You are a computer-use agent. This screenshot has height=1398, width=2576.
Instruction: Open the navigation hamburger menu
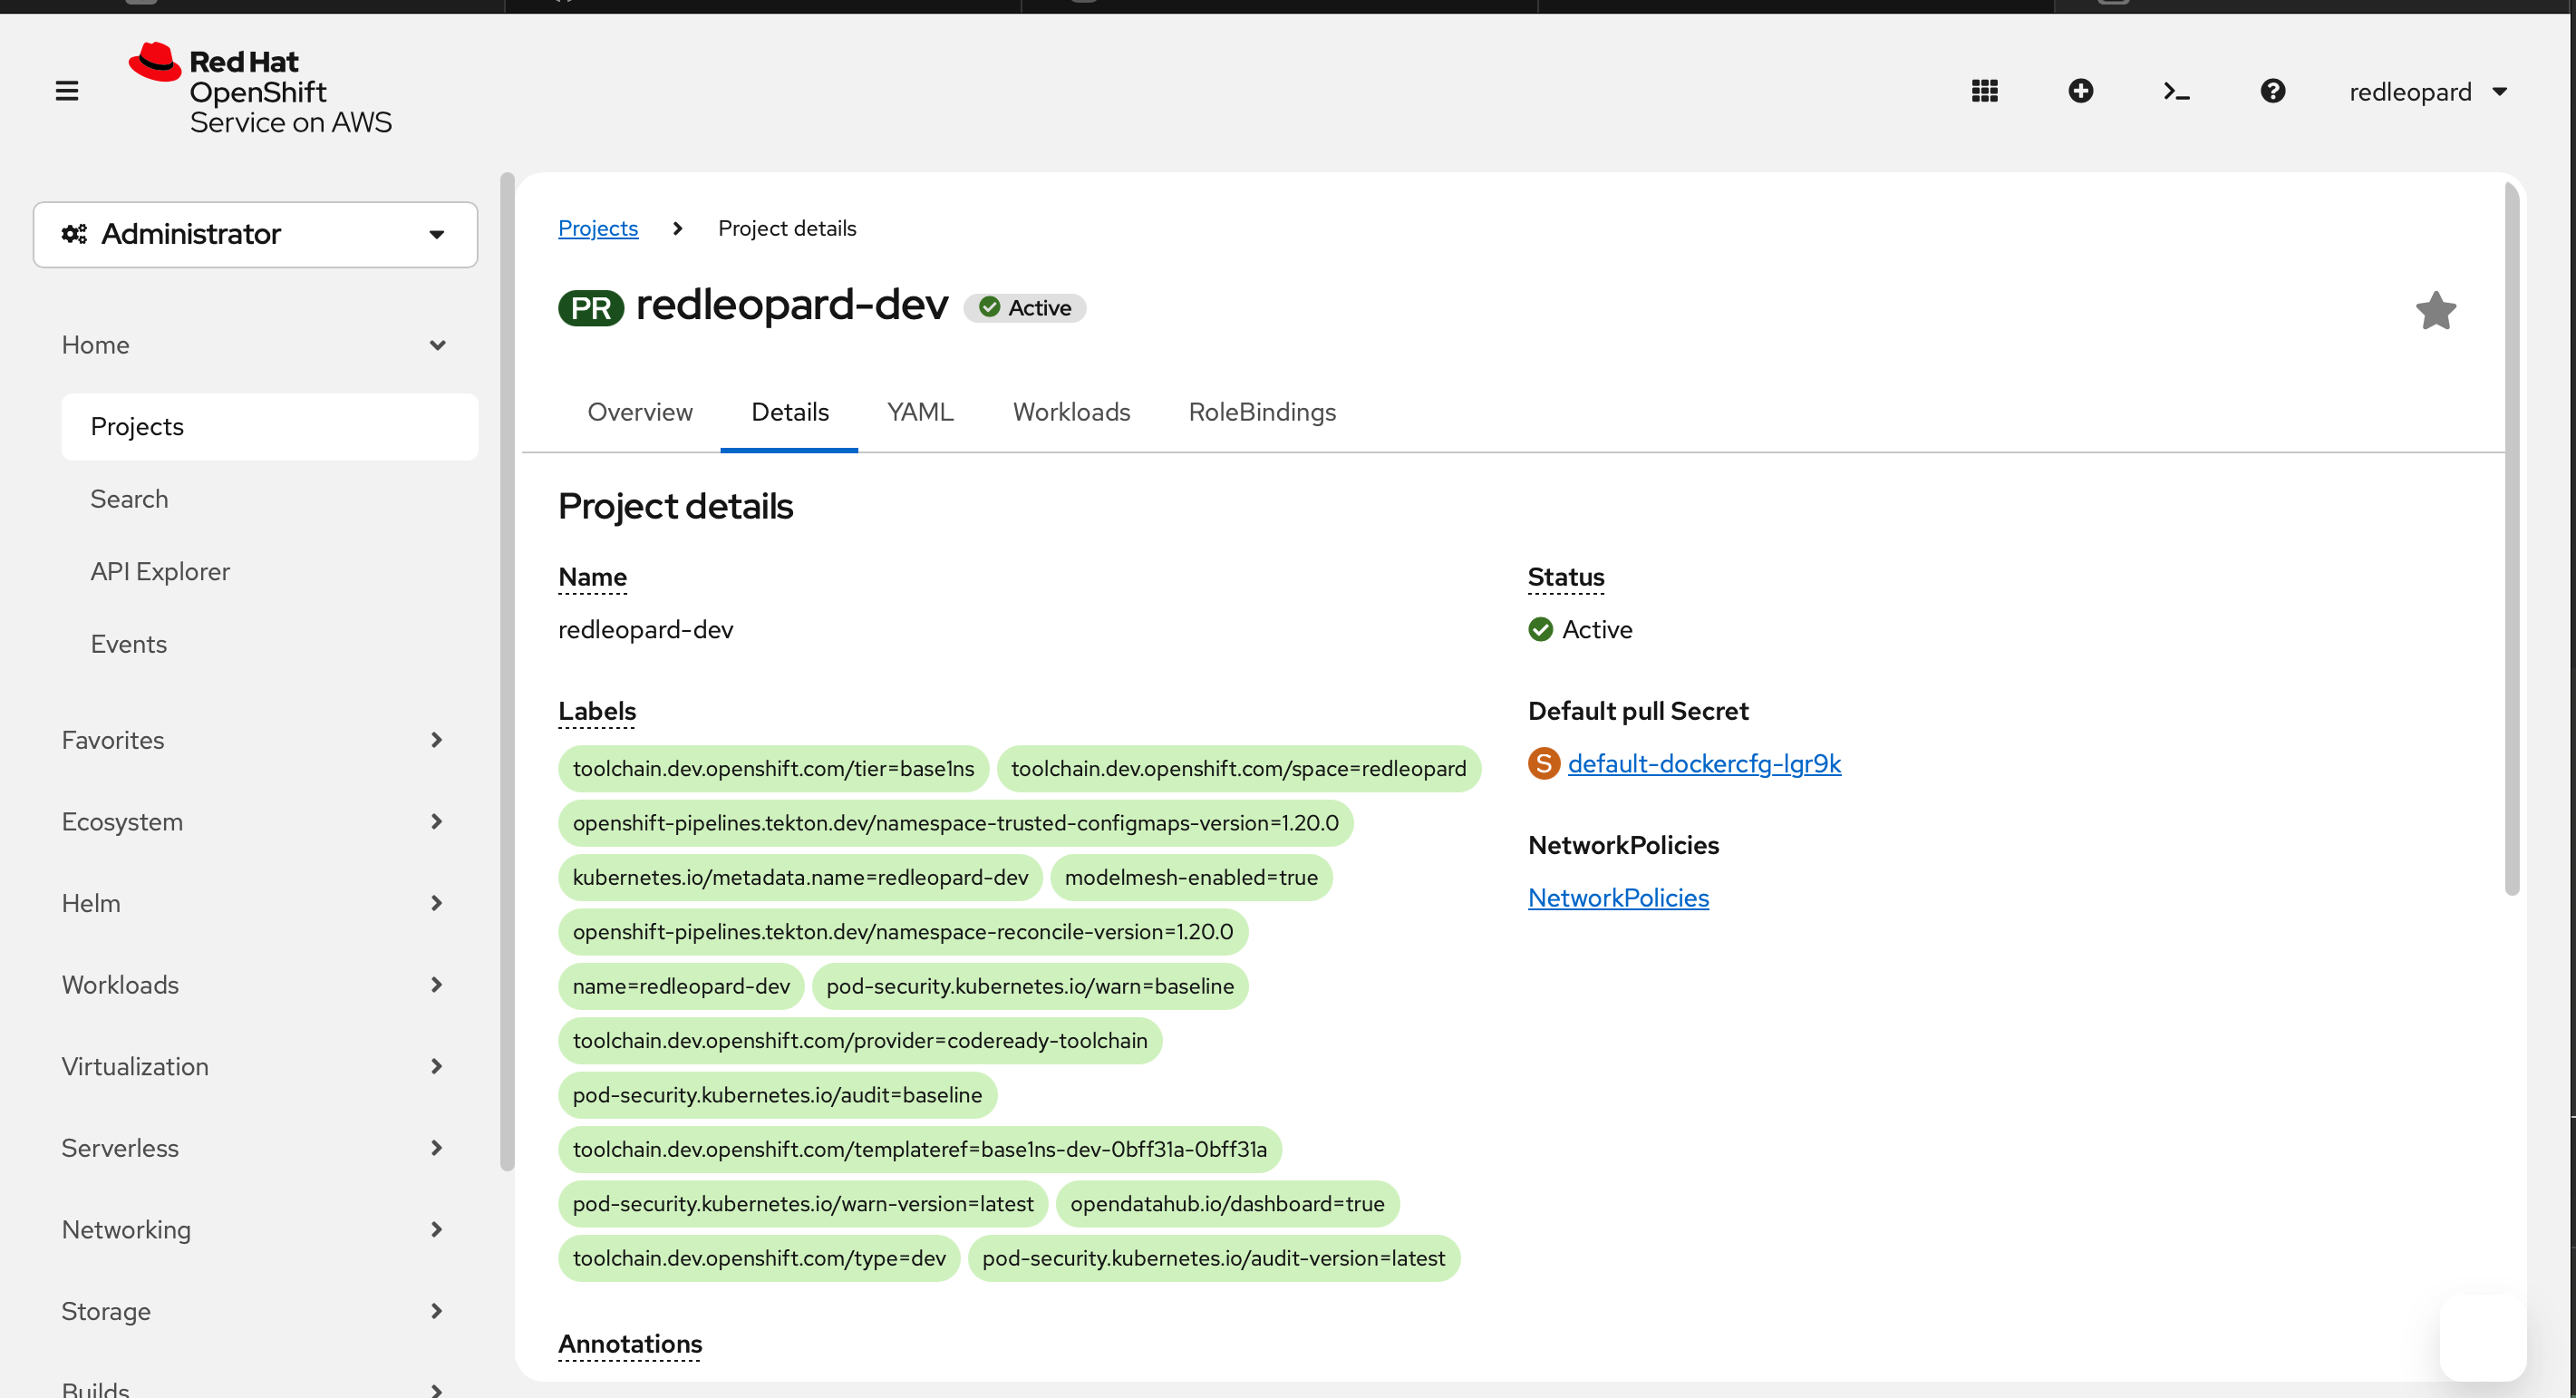66,91
